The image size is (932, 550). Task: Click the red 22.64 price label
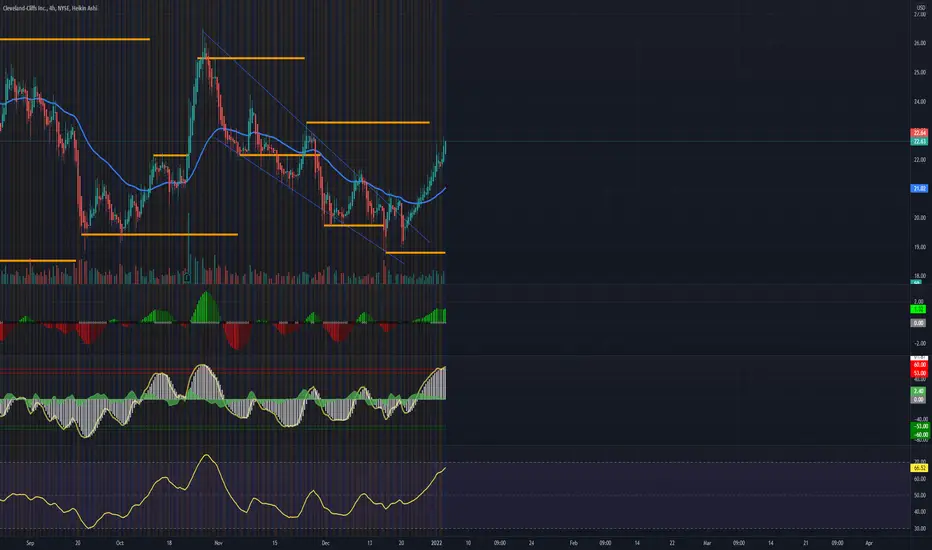click(919, 133)
